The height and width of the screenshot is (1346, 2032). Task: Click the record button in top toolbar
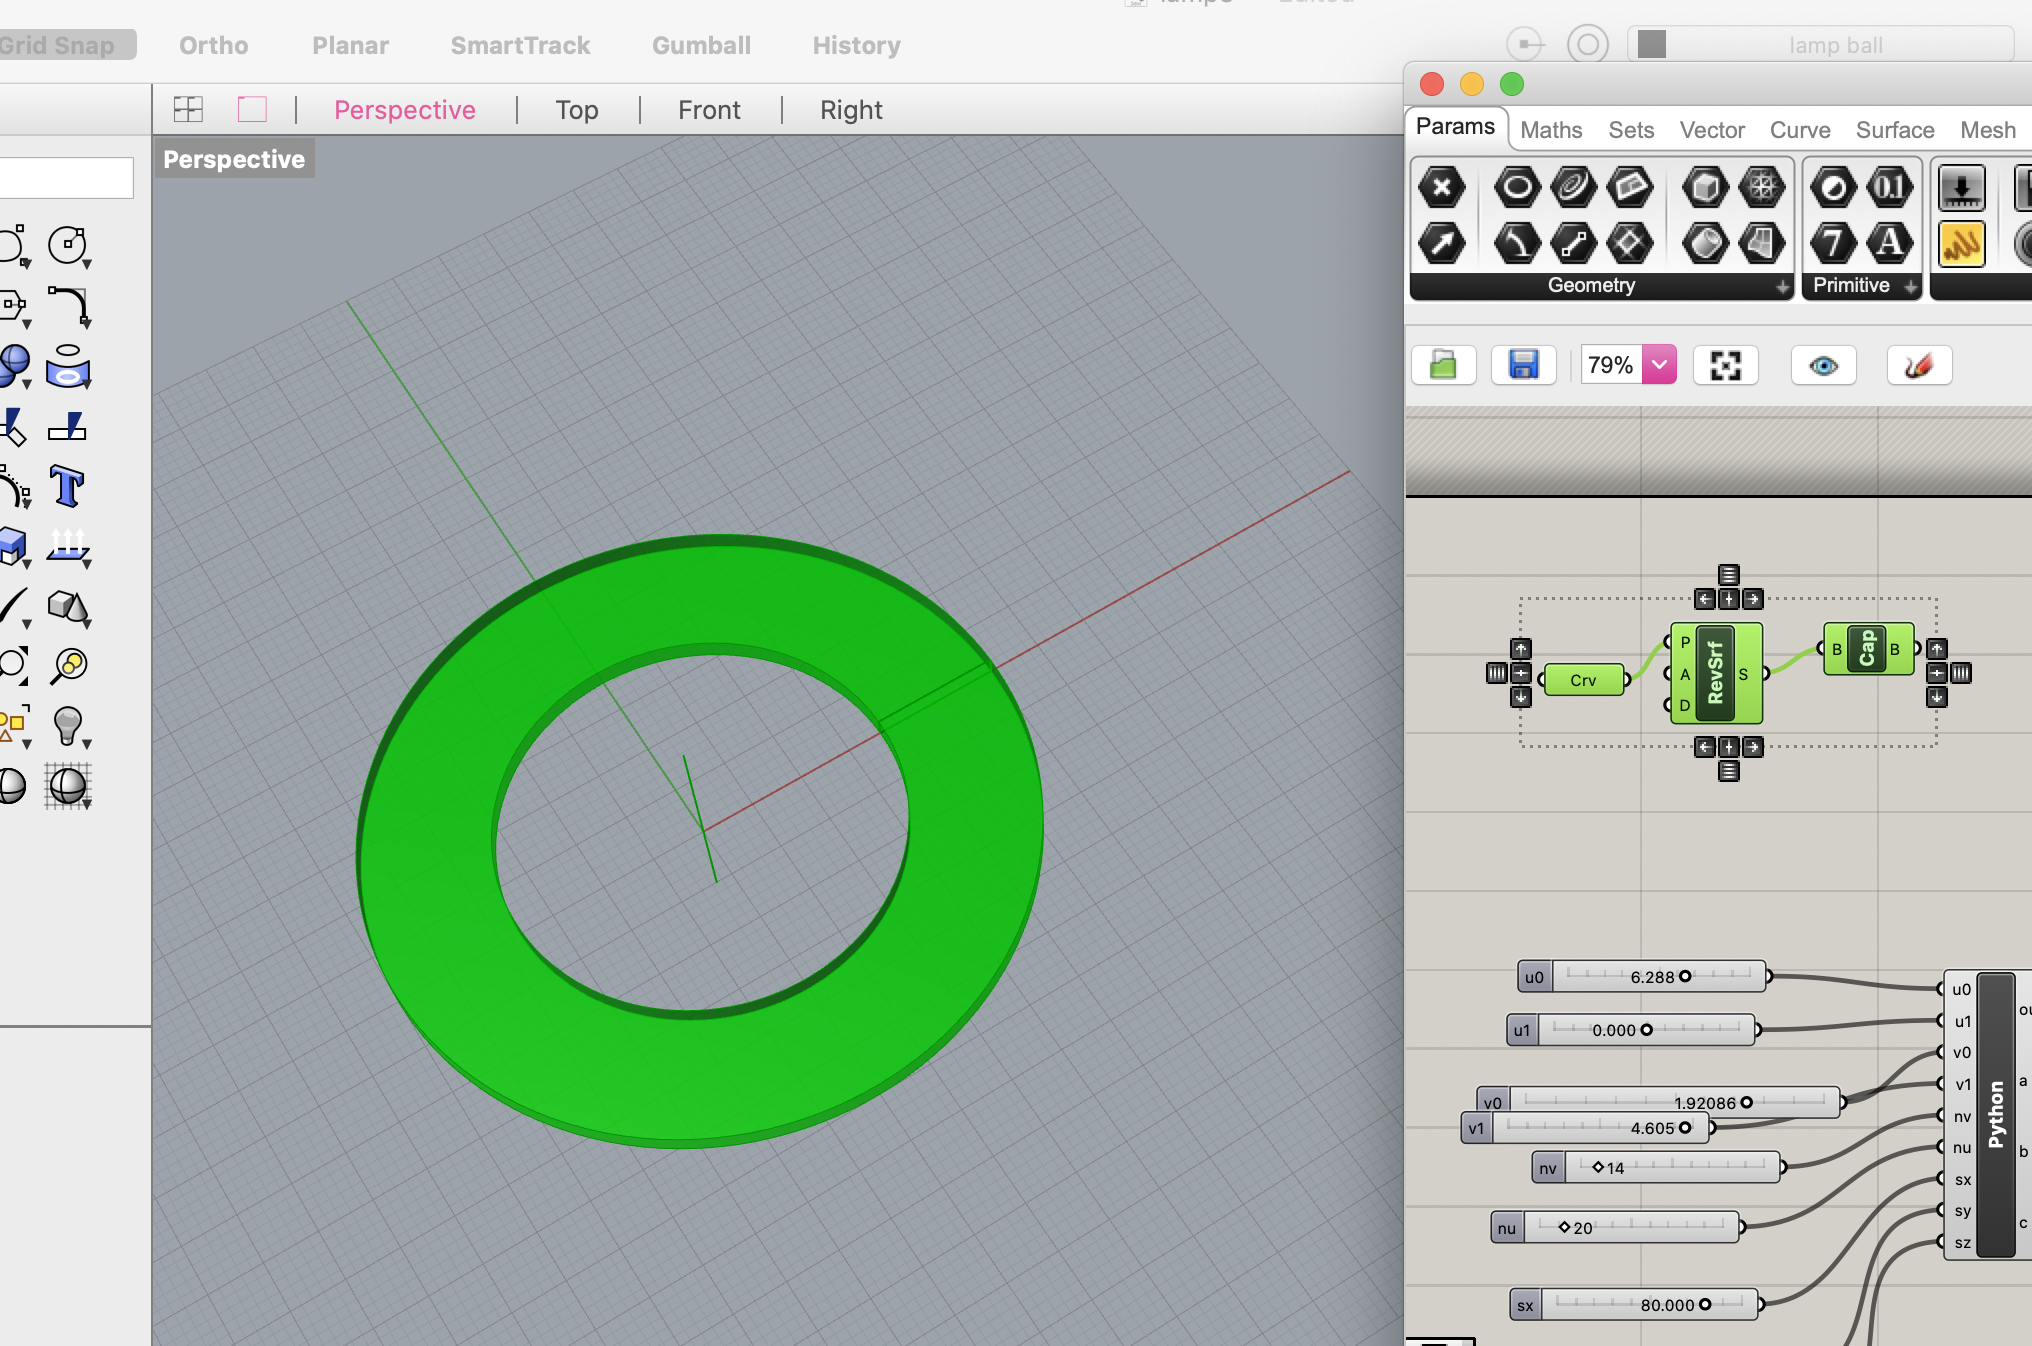click(x=1587, y=45)
